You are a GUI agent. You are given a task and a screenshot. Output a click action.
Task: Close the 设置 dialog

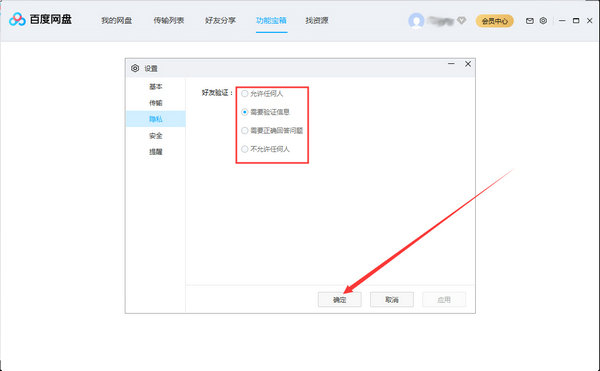click(x=468, y=64)
